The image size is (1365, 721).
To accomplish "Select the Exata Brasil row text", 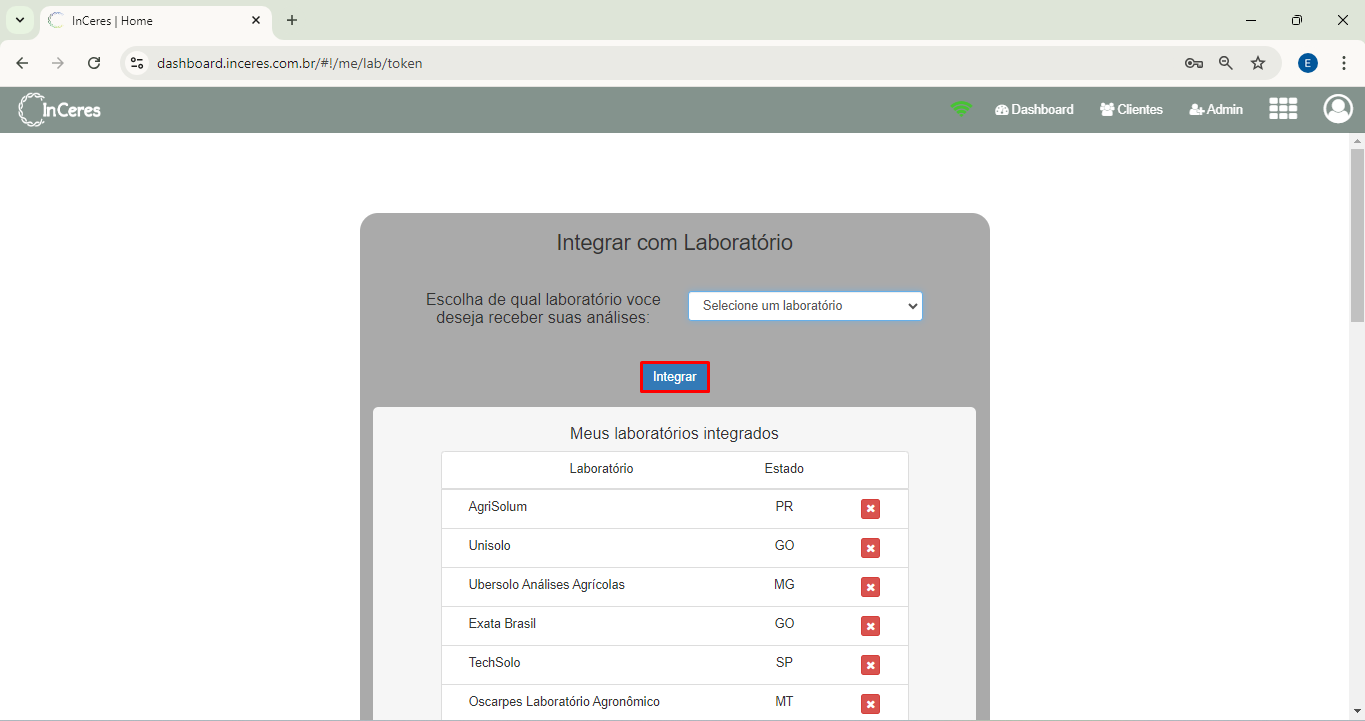I will click(502, 624).
